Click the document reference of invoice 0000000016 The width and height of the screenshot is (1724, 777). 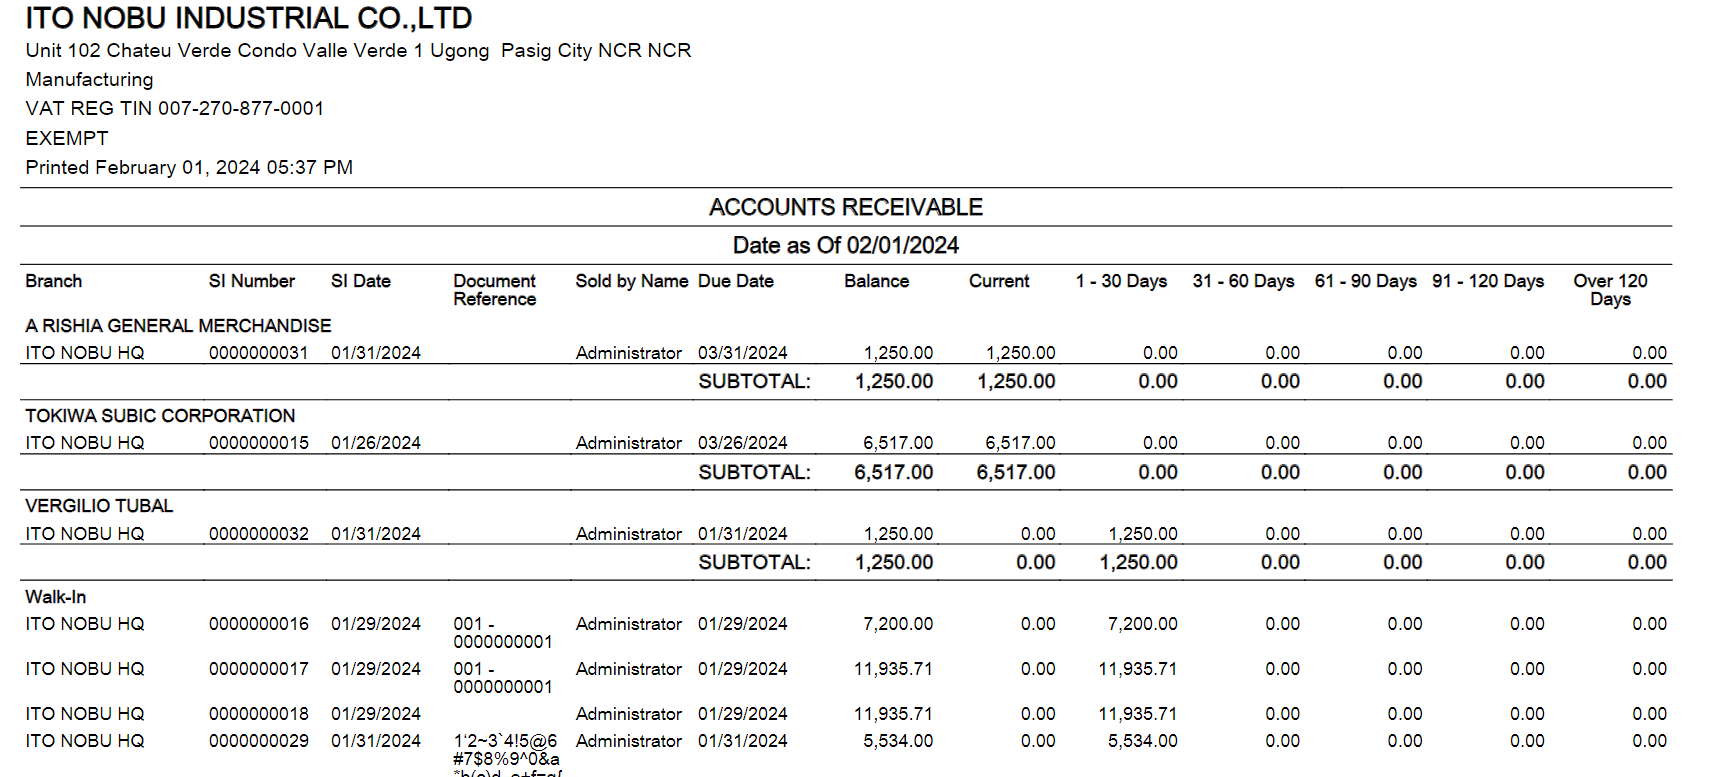(503, 633)
